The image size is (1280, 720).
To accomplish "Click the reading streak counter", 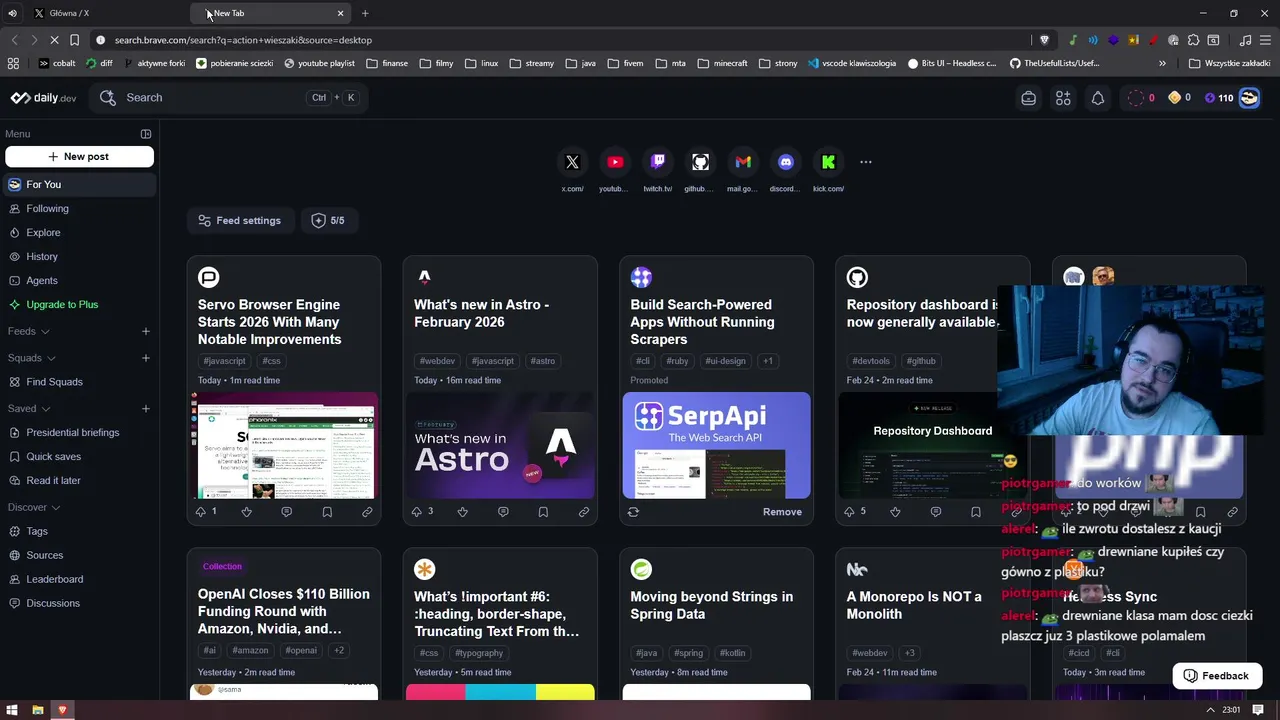I will pos(1141,98).
